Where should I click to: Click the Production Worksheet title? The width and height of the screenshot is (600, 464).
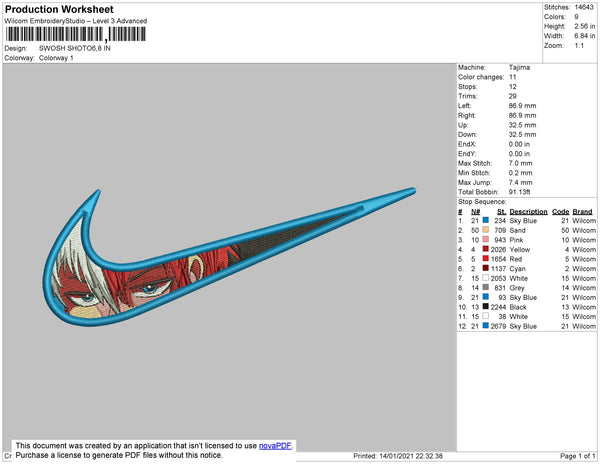tap(59, 10)
